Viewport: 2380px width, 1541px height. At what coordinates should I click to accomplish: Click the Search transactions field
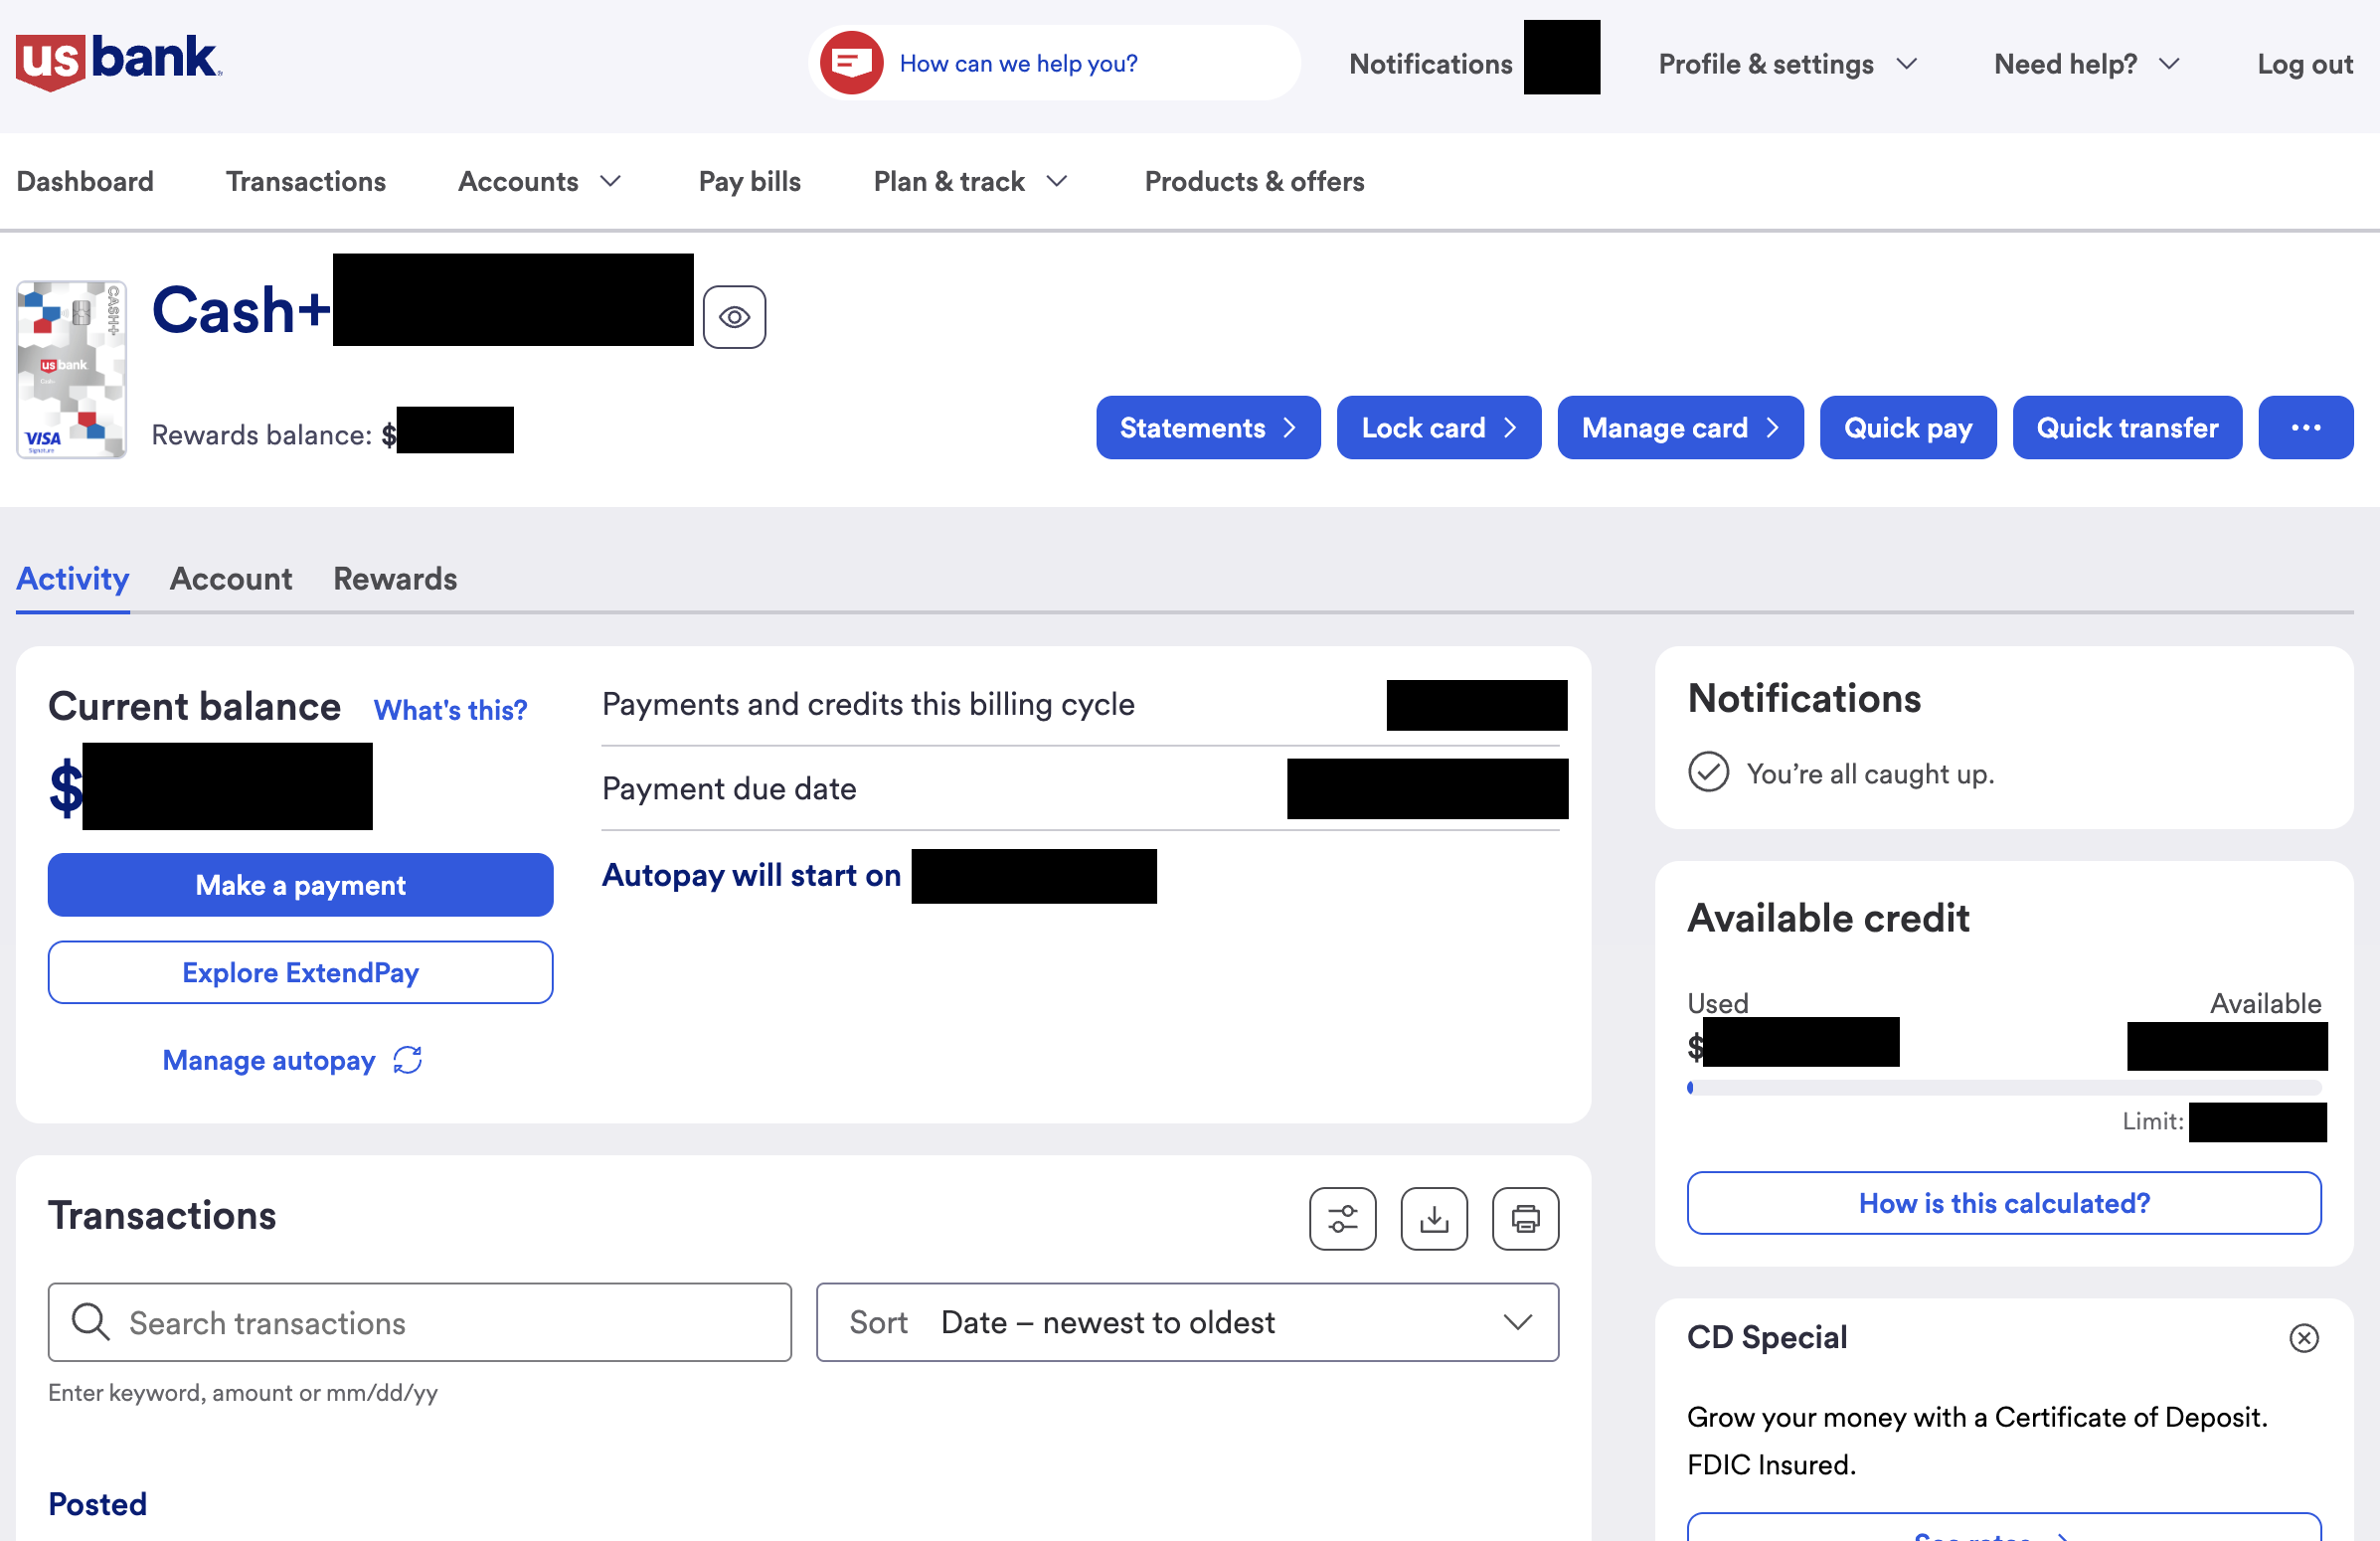420,1322
